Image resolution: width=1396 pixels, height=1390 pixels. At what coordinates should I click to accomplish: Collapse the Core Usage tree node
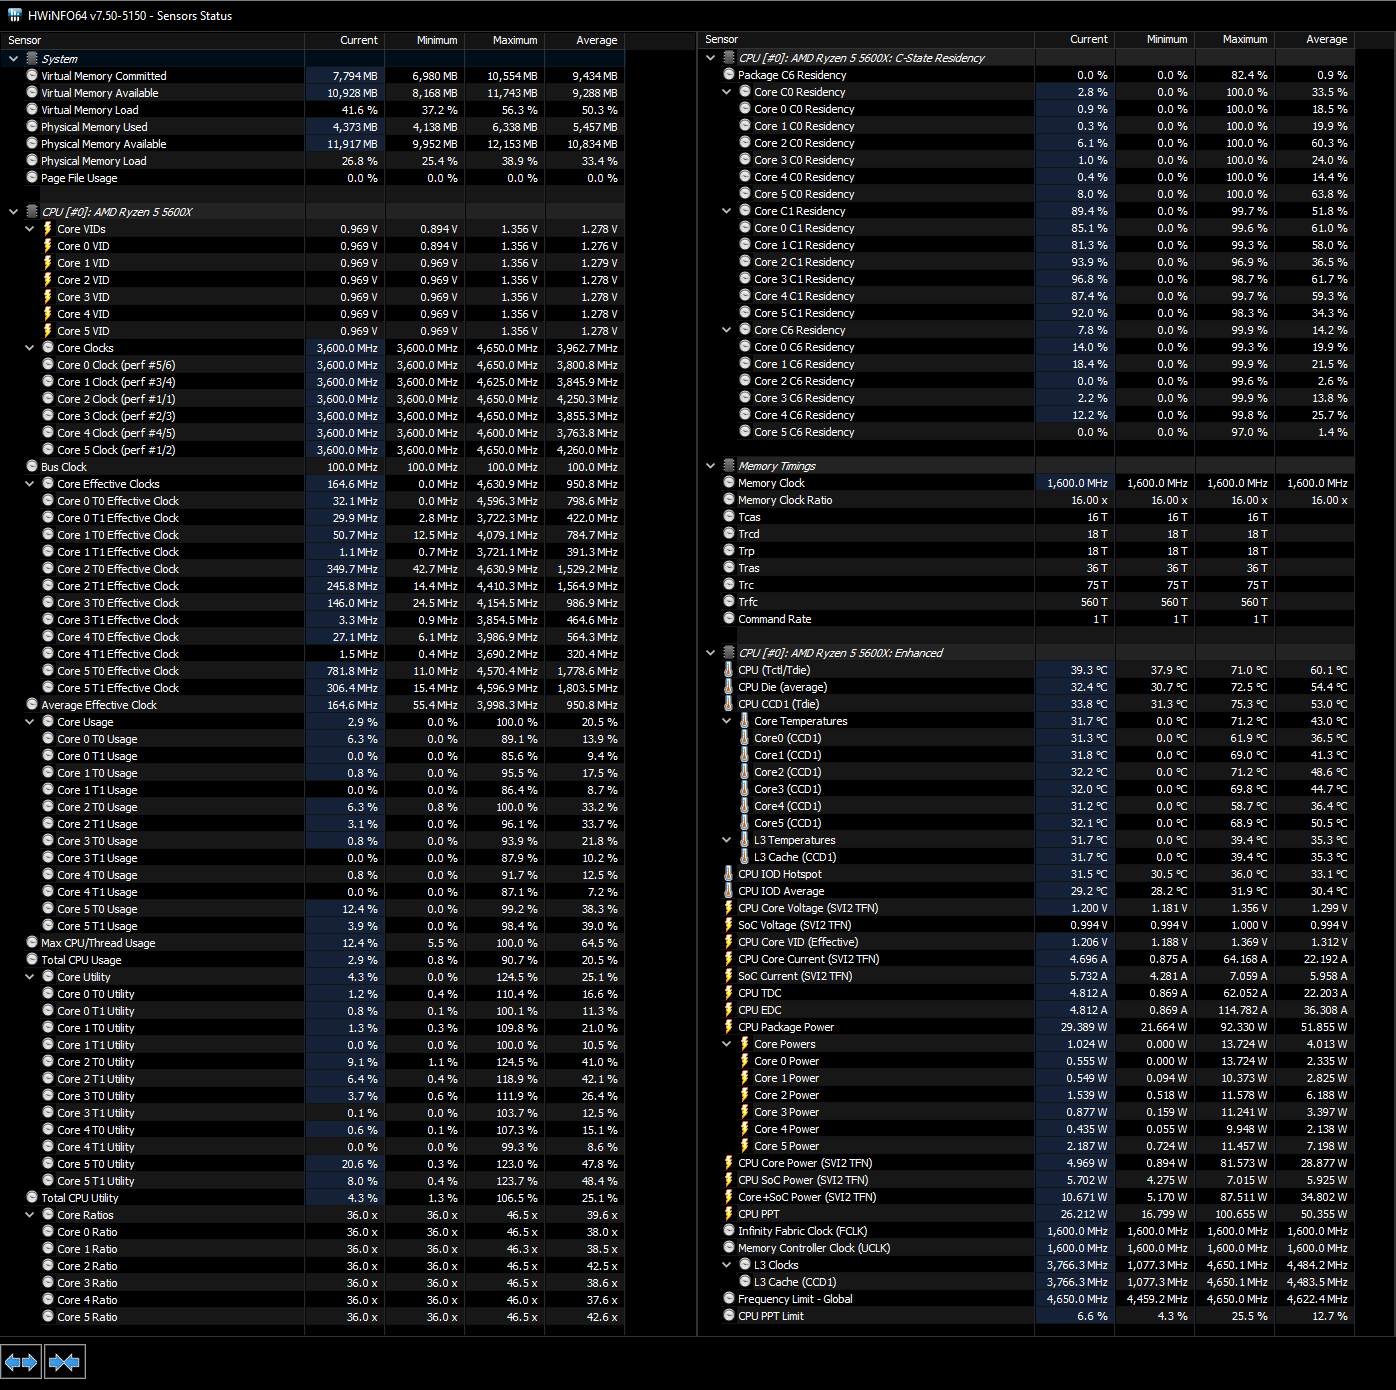(x=29, y=722)
